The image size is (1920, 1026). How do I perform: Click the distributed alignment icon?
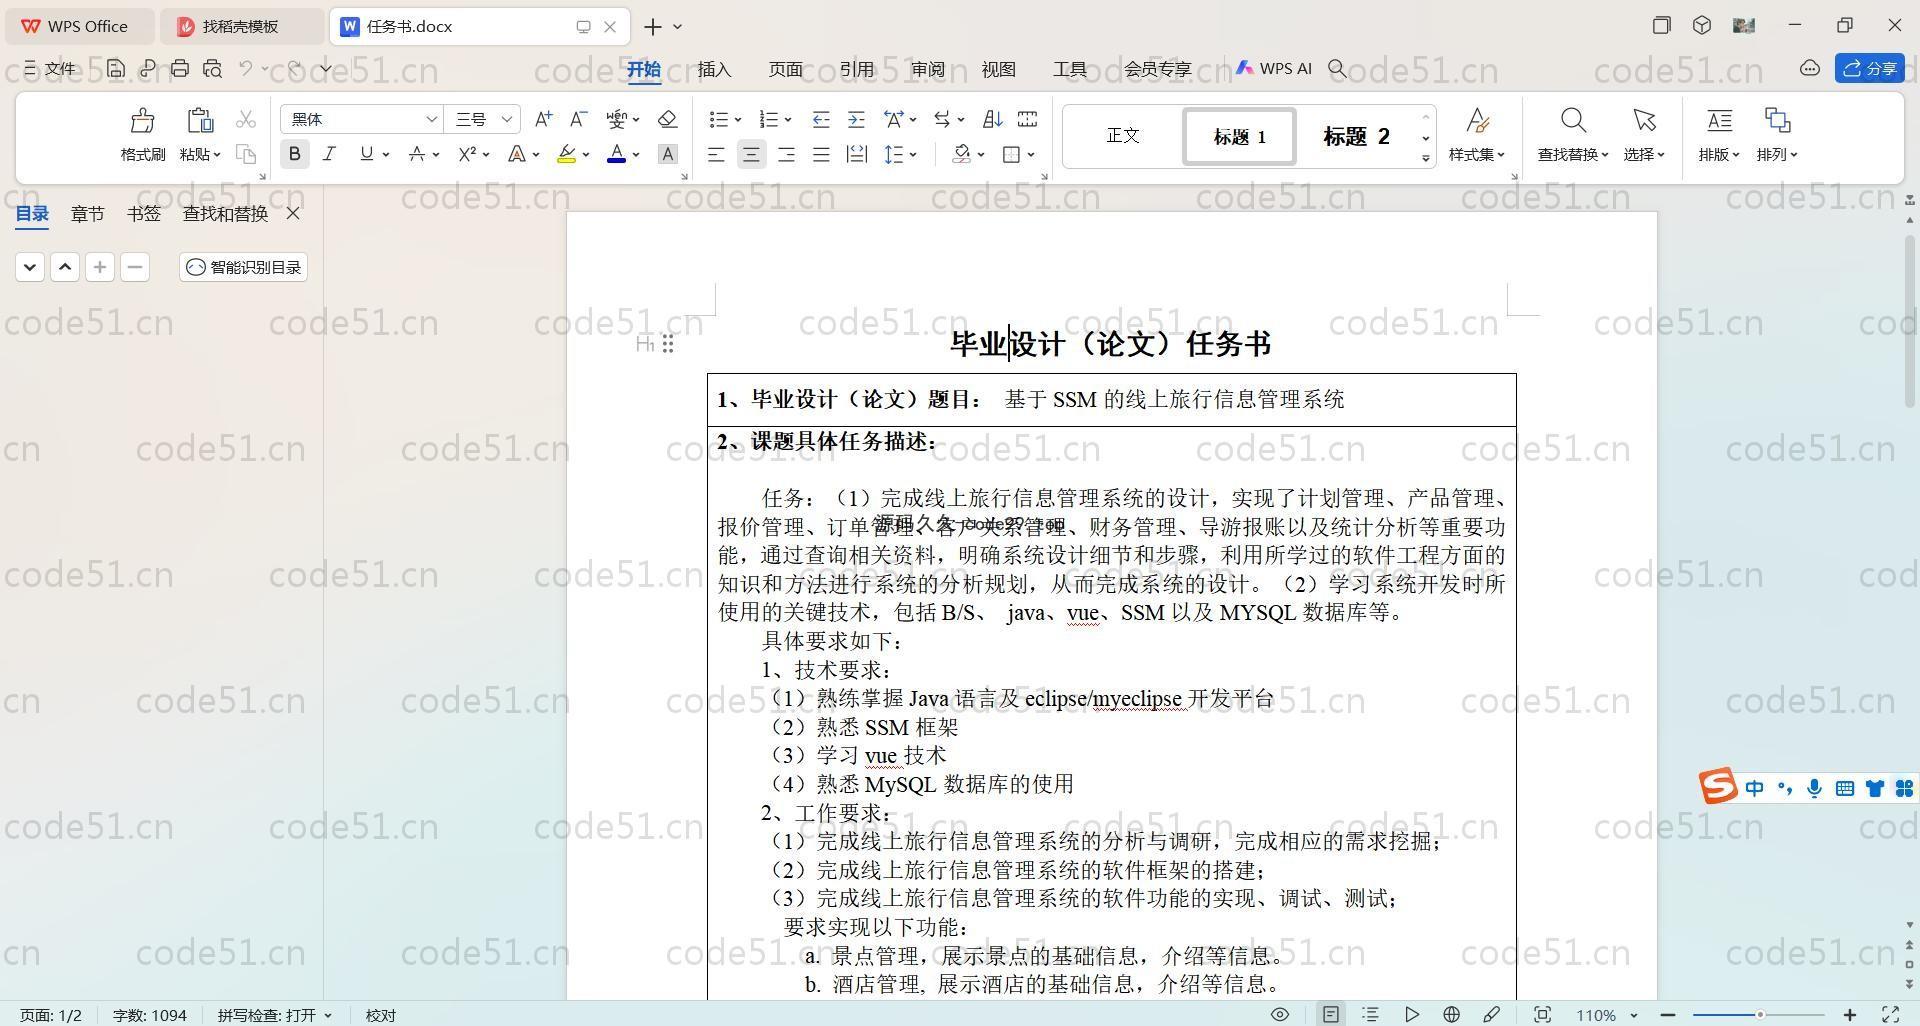[x=856, y=154]
